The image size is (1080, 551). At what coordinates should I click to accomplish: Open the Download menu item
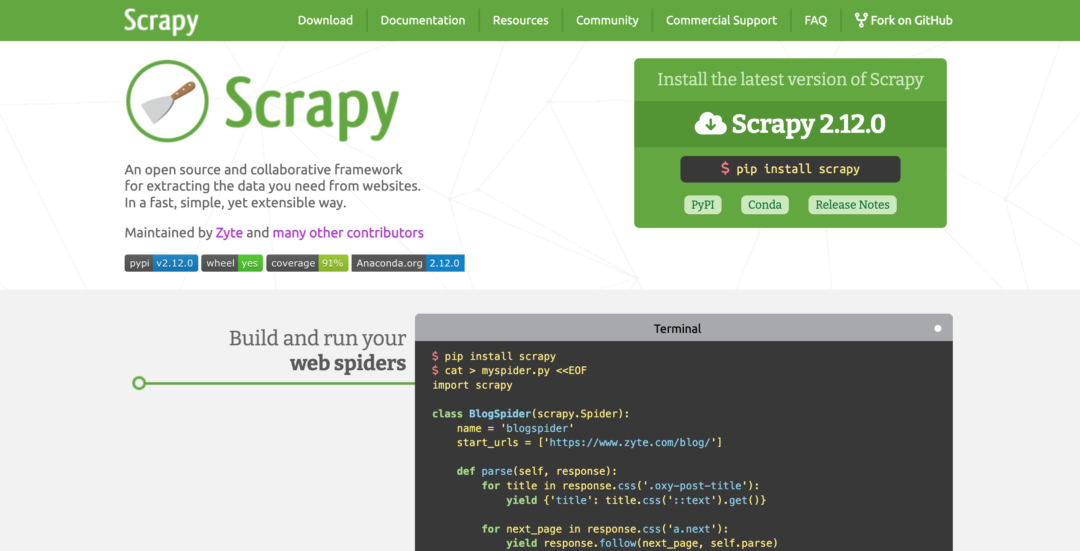click(325, 20)
